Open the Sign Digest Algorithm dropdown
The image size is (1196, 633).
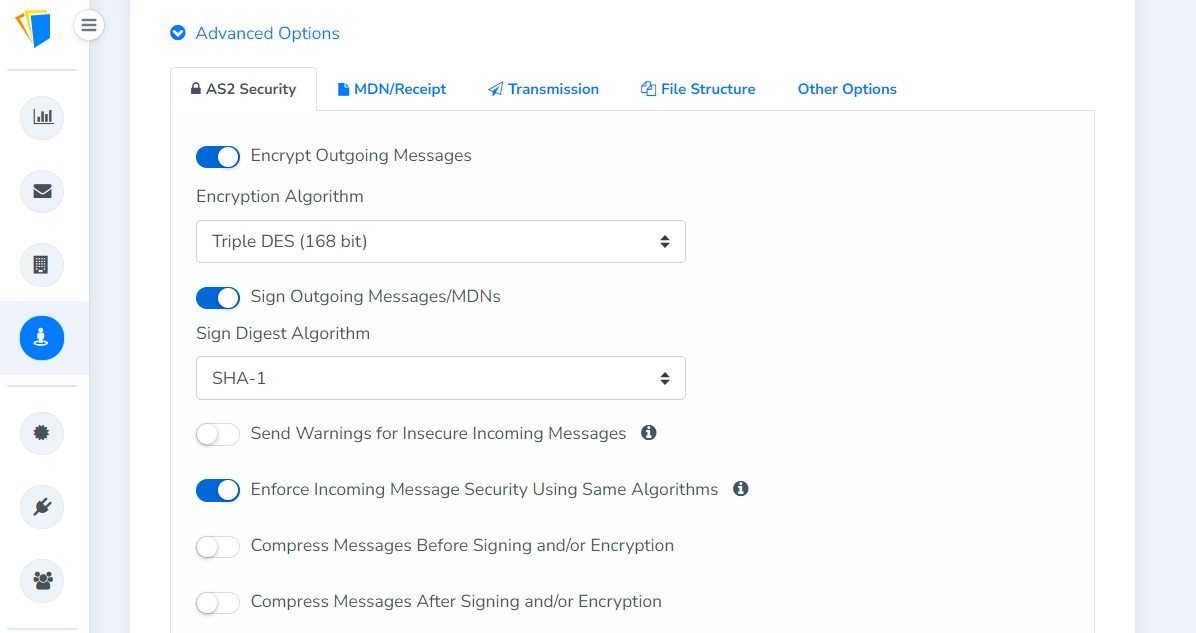(440, 378)
